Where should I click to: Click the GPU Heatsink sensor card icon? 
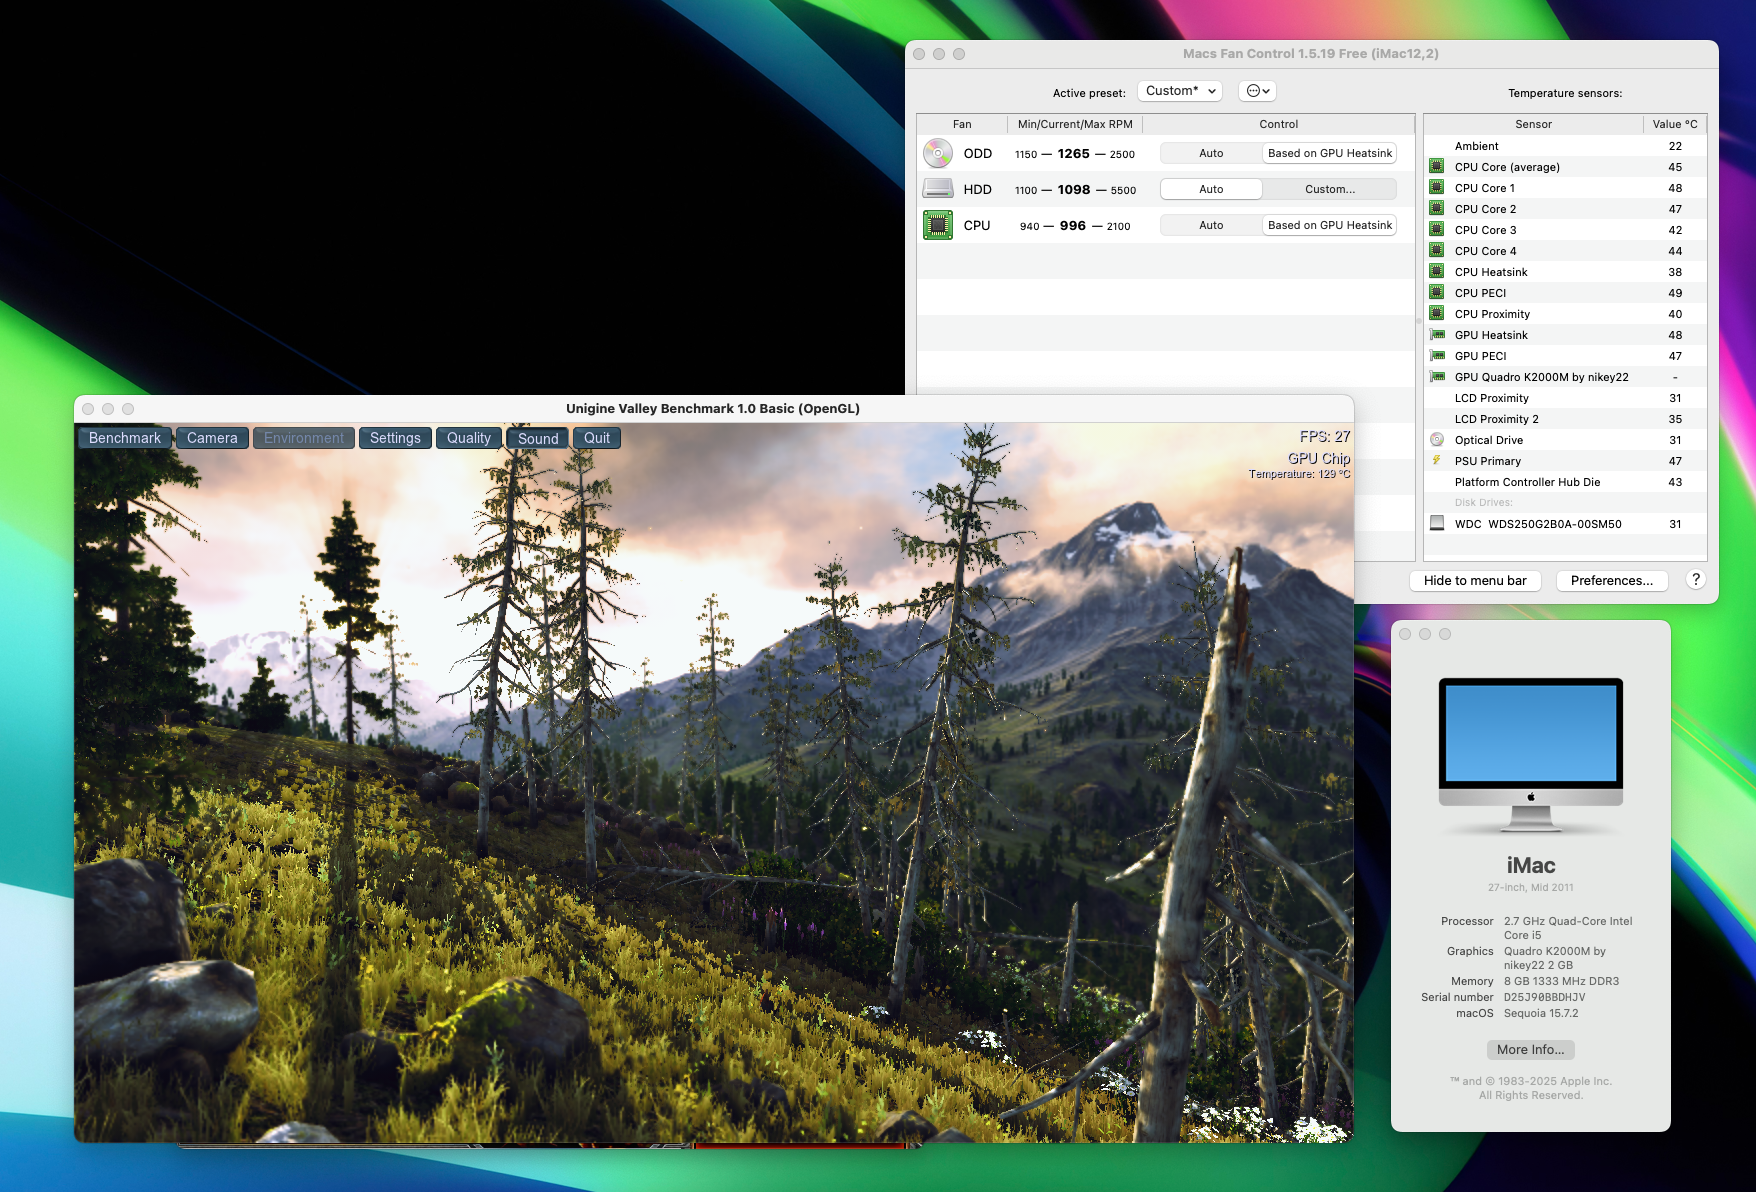[1437, 334]
